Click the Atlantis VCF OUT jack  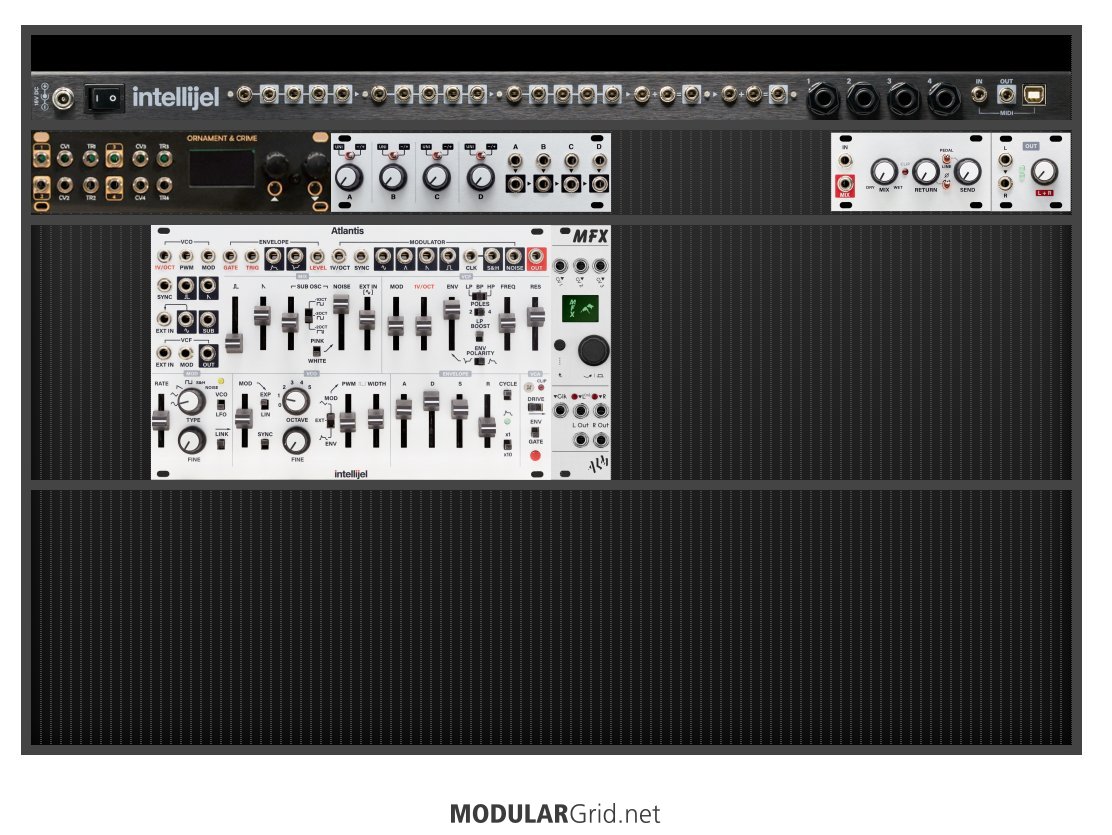tap(208, 353)
